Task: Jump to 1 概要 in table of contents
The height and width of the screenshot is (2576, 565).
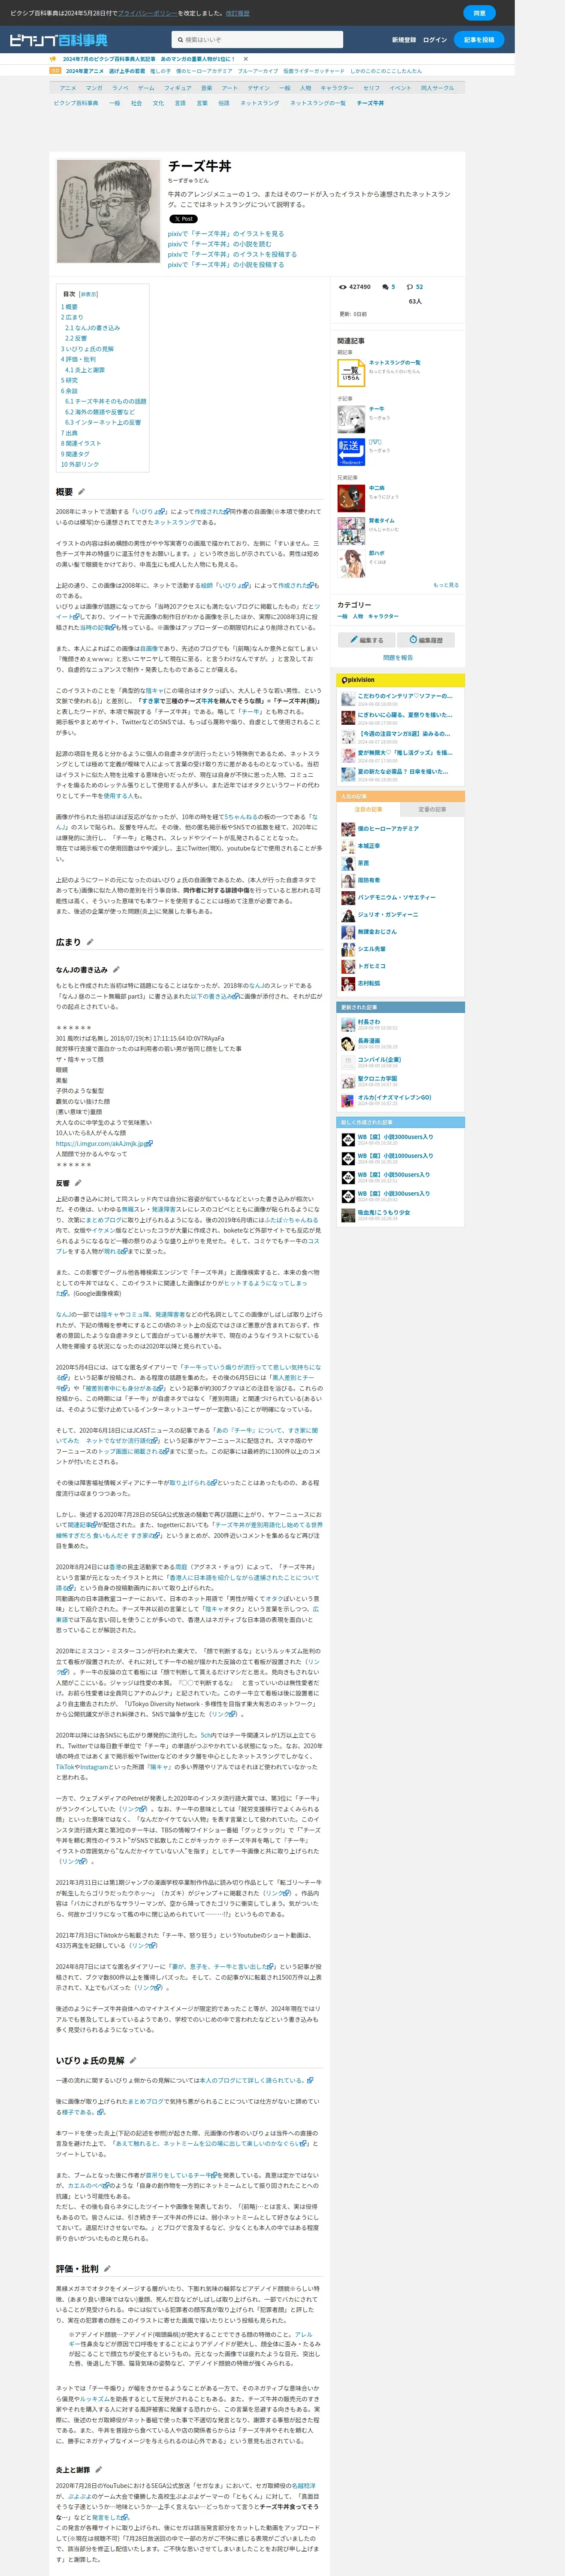Action: coord(69,307)
